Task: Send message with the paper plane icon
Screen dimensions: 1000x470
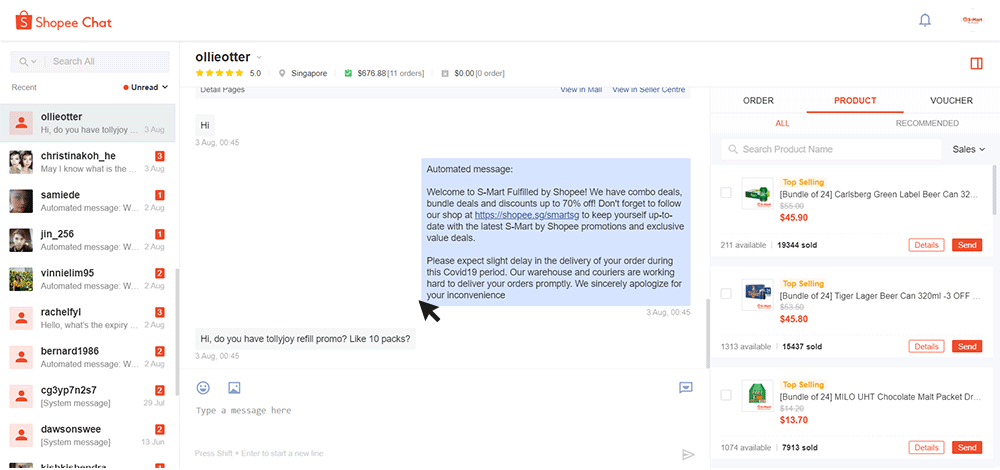Action: (688, 455)
